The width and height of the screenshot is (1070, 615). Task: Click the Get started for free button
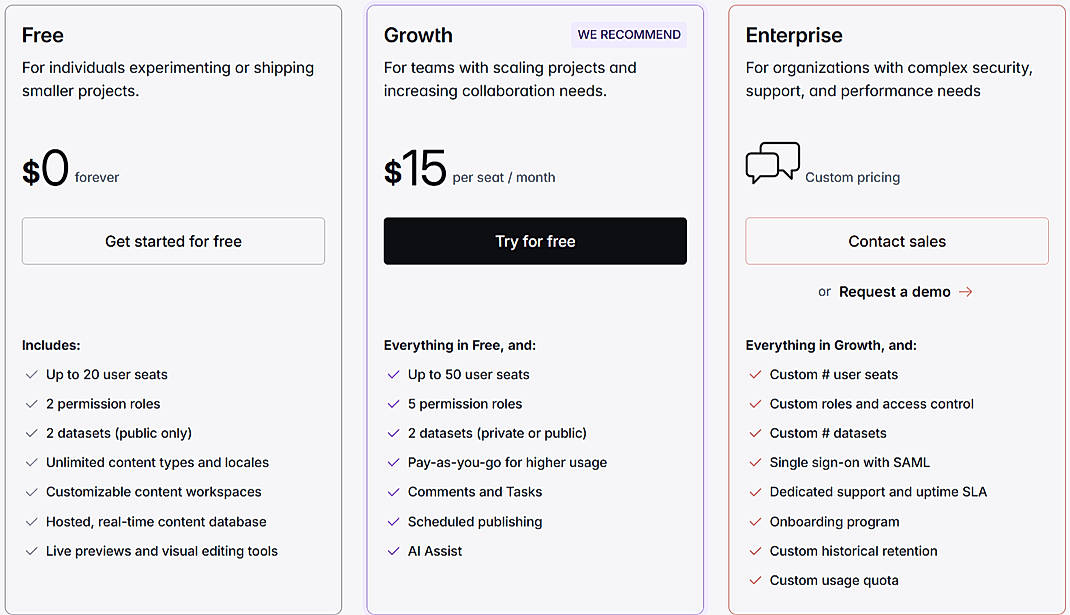point(172,241)
